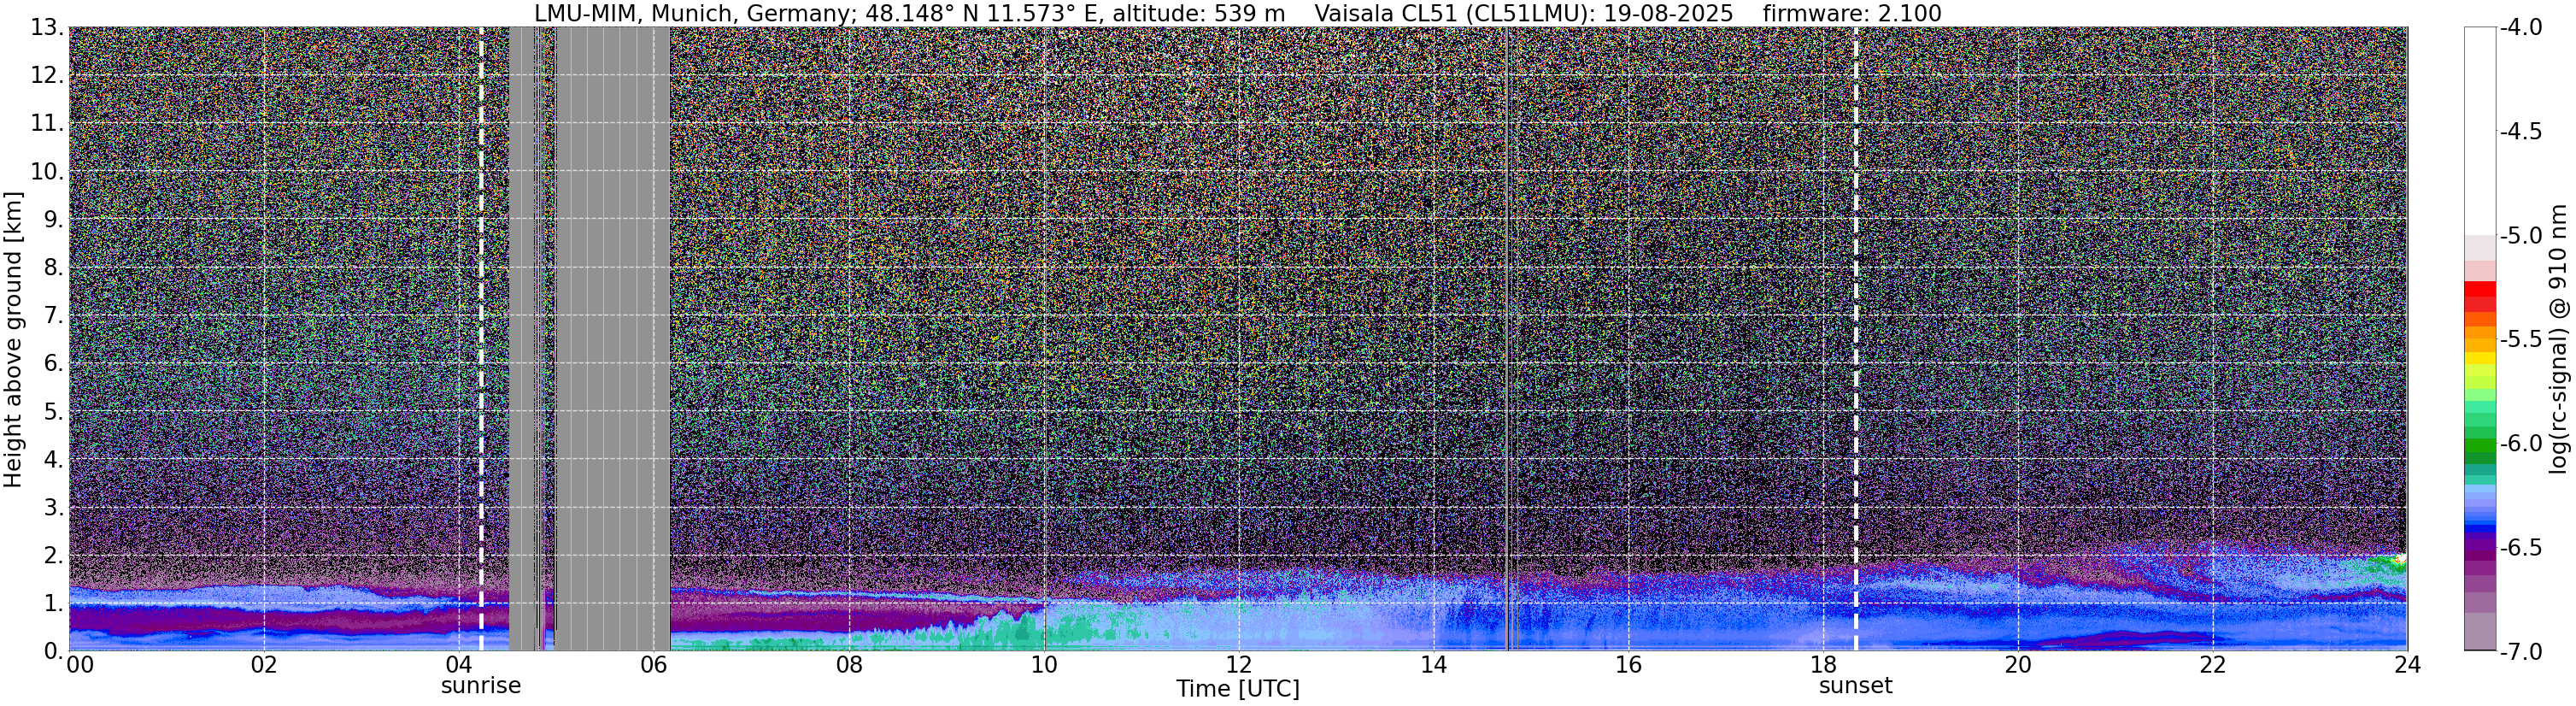Click the '04' time axis tick label
The height and width of the screenshot is (706, 2576).
click(458, 665)
